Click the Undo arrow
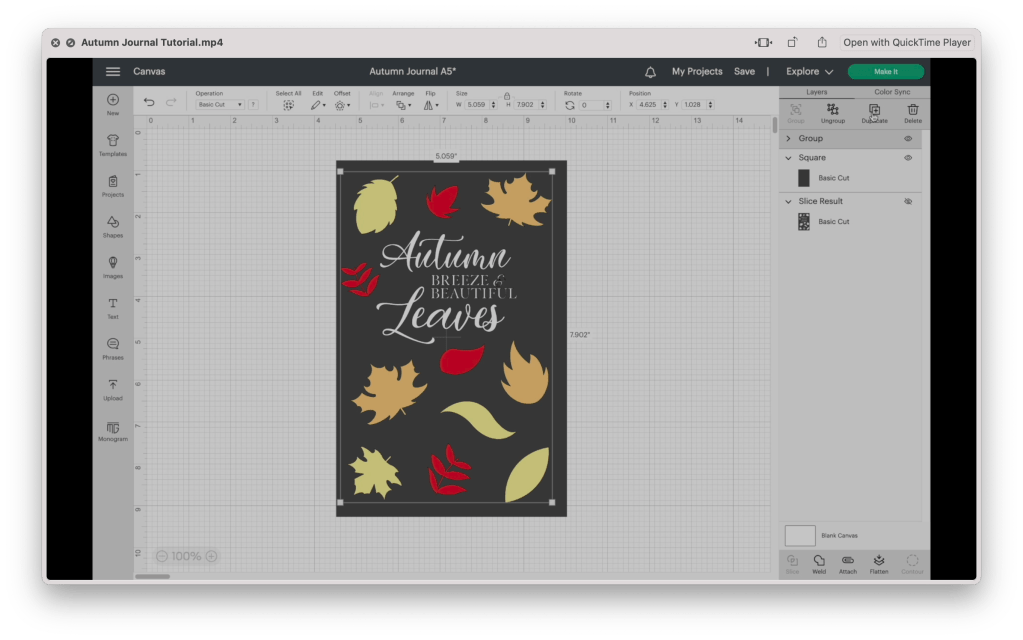 149,102
